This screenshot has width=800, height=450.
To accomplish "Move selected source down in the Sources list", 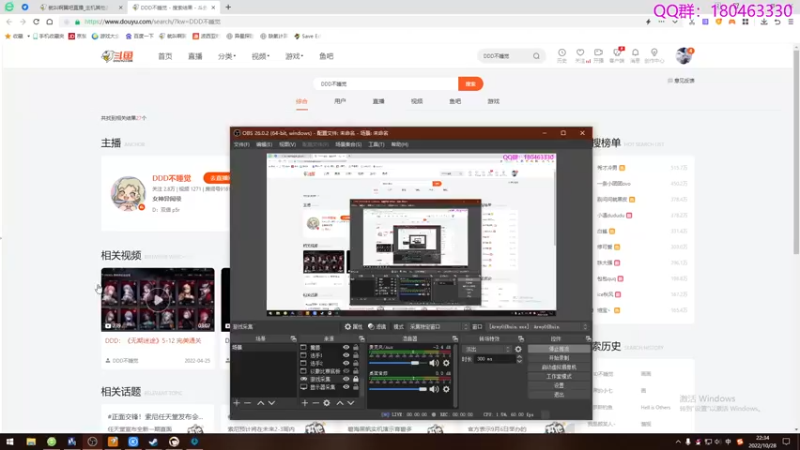I will (x=351, y=403).
